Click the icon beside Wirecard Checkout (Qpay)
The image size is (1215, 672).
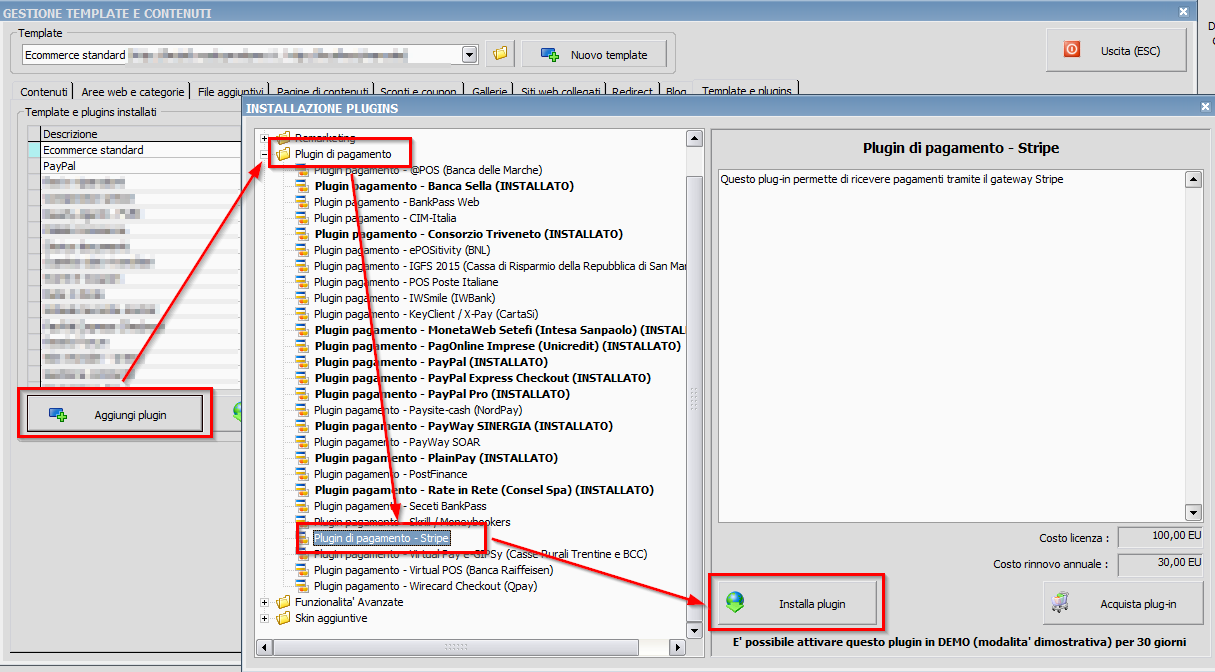(303, 586)
